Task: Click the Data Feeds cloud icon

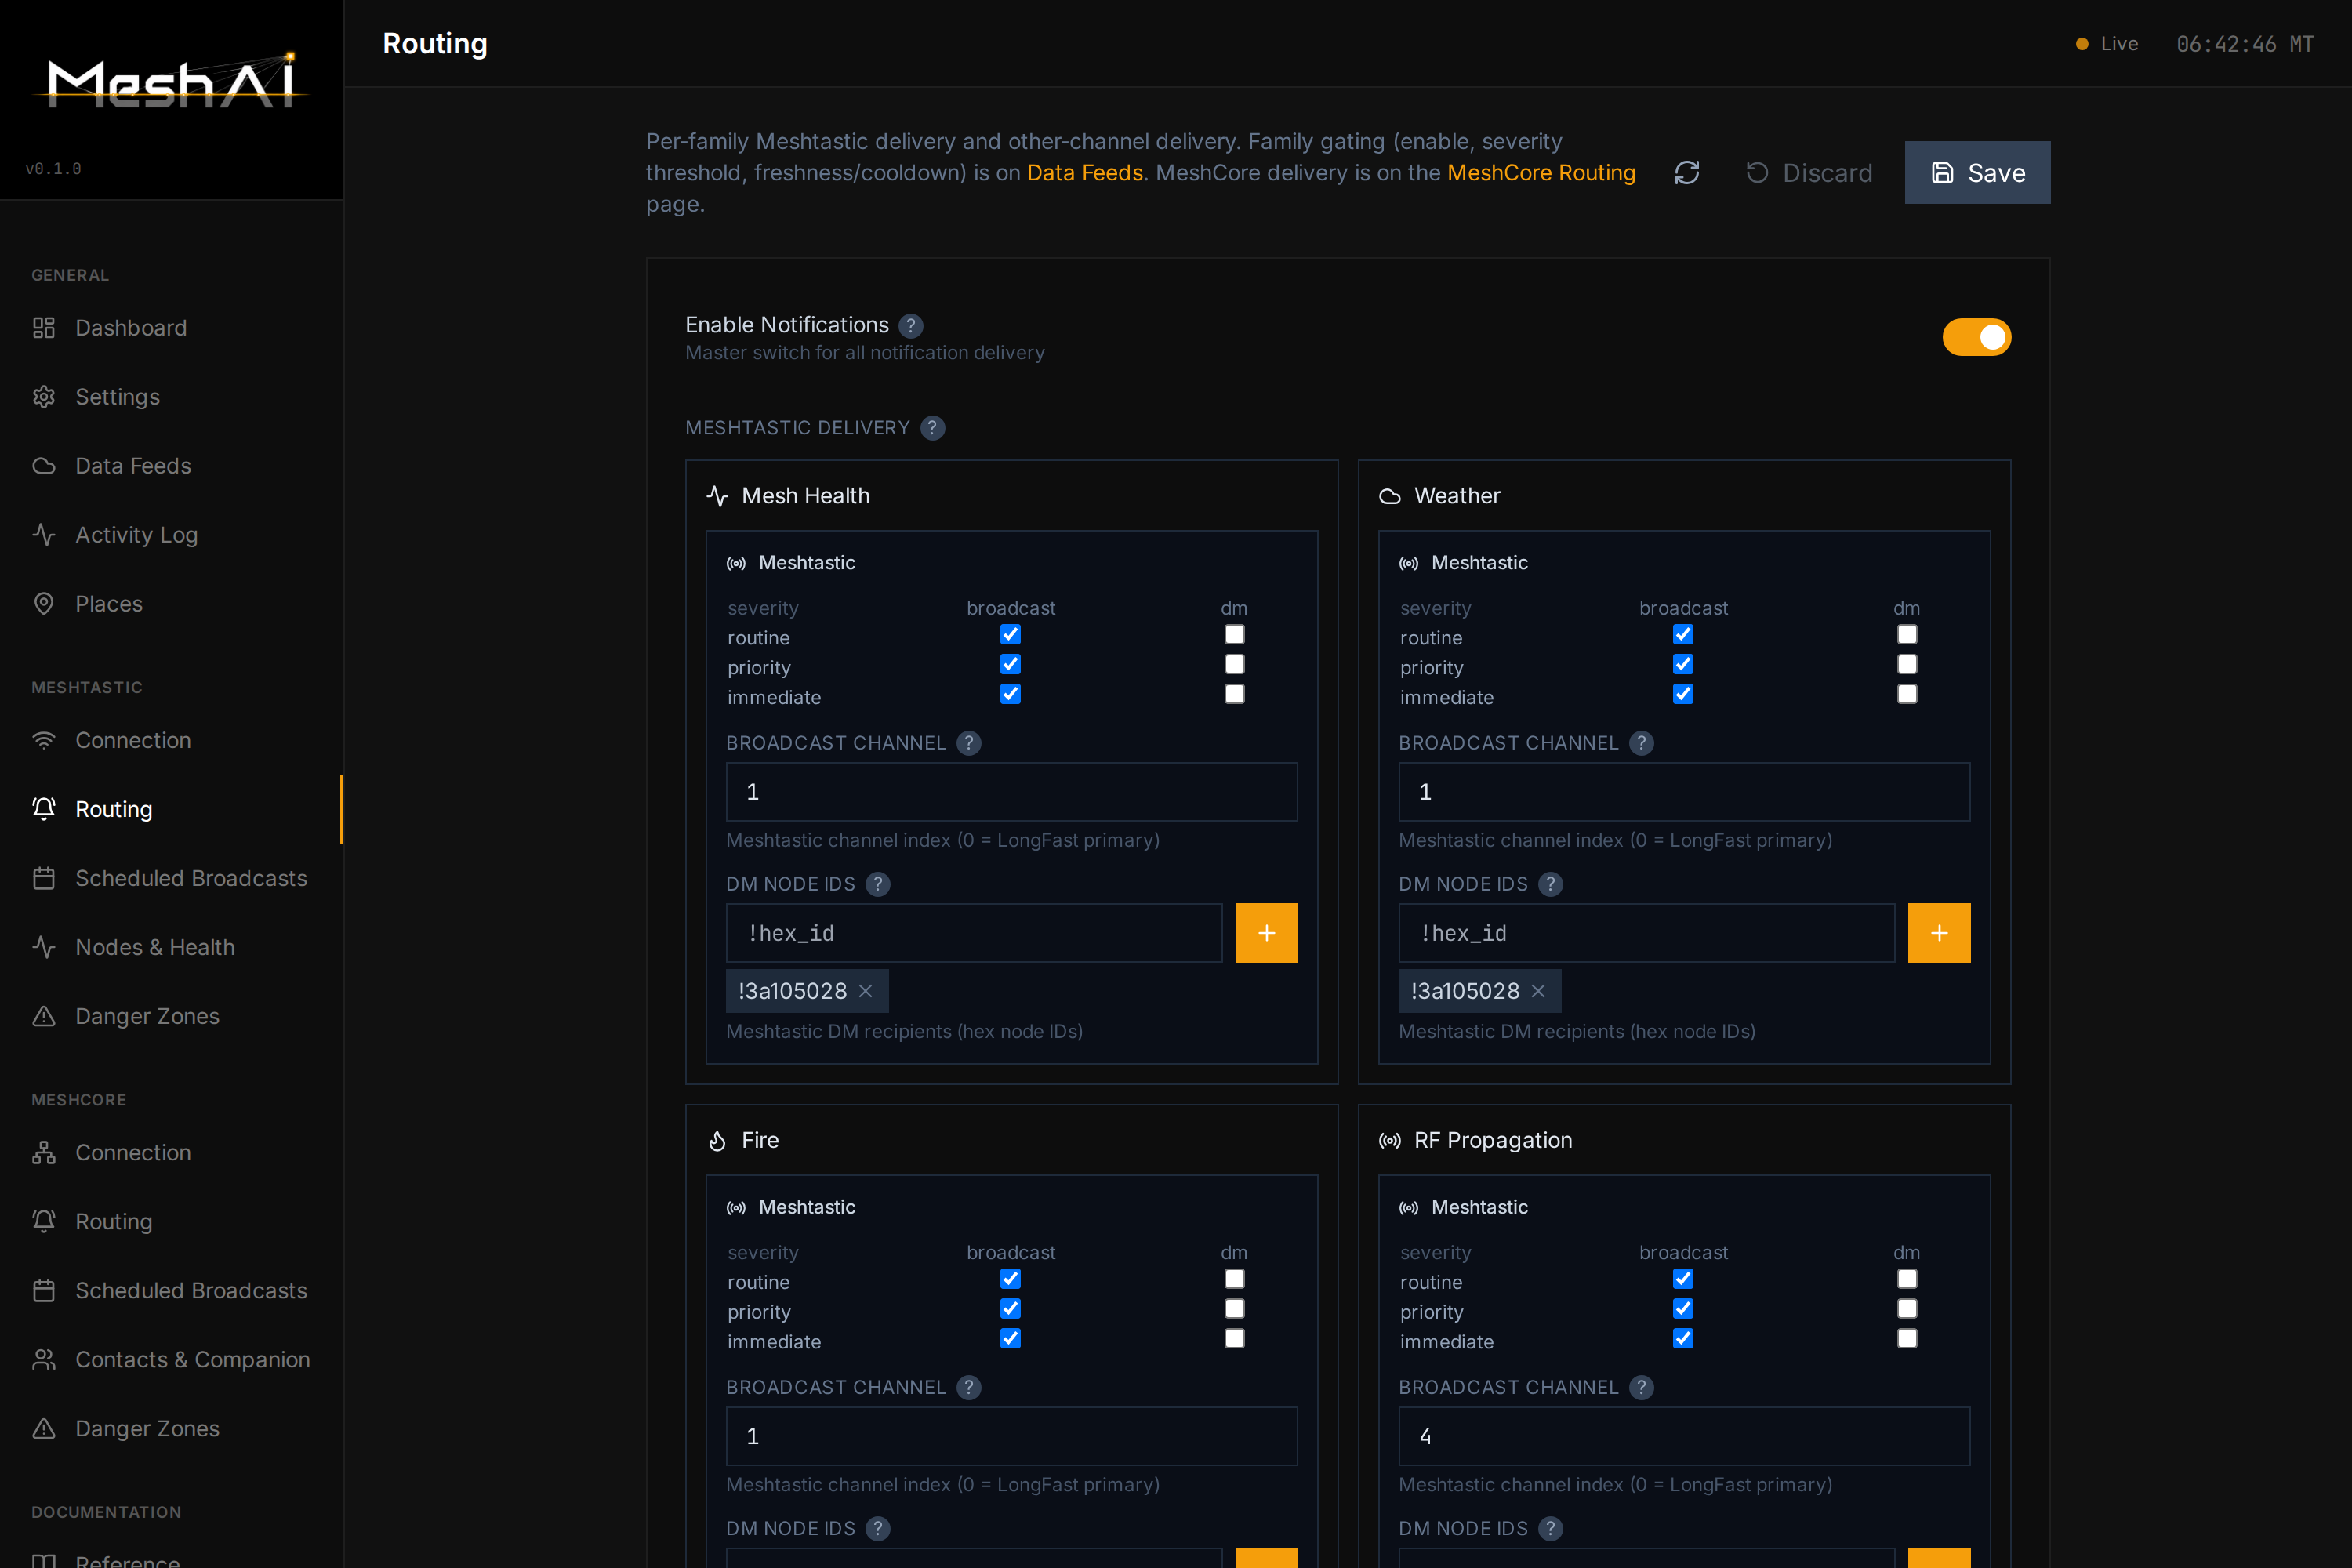Action: pos(44,466)
